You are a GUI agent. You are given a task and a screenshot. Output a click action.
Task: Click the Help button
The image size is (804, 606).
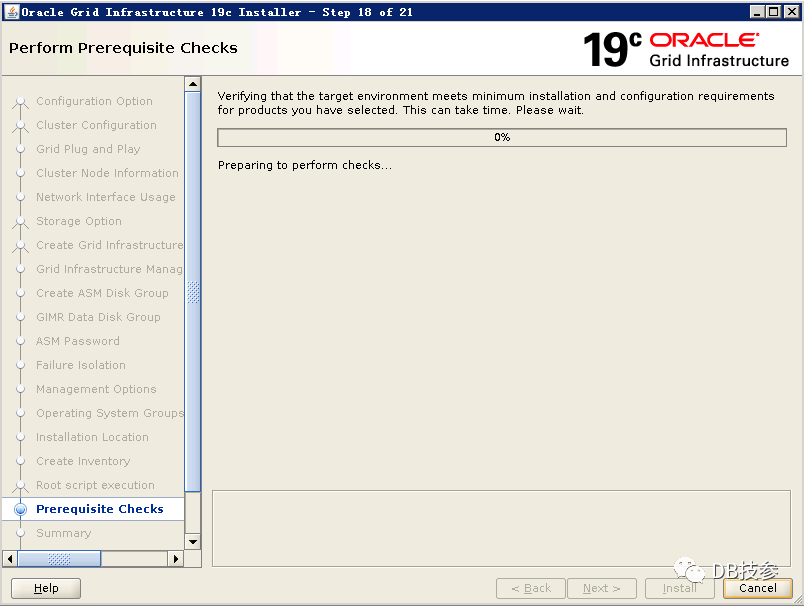(x=46, y=588)
